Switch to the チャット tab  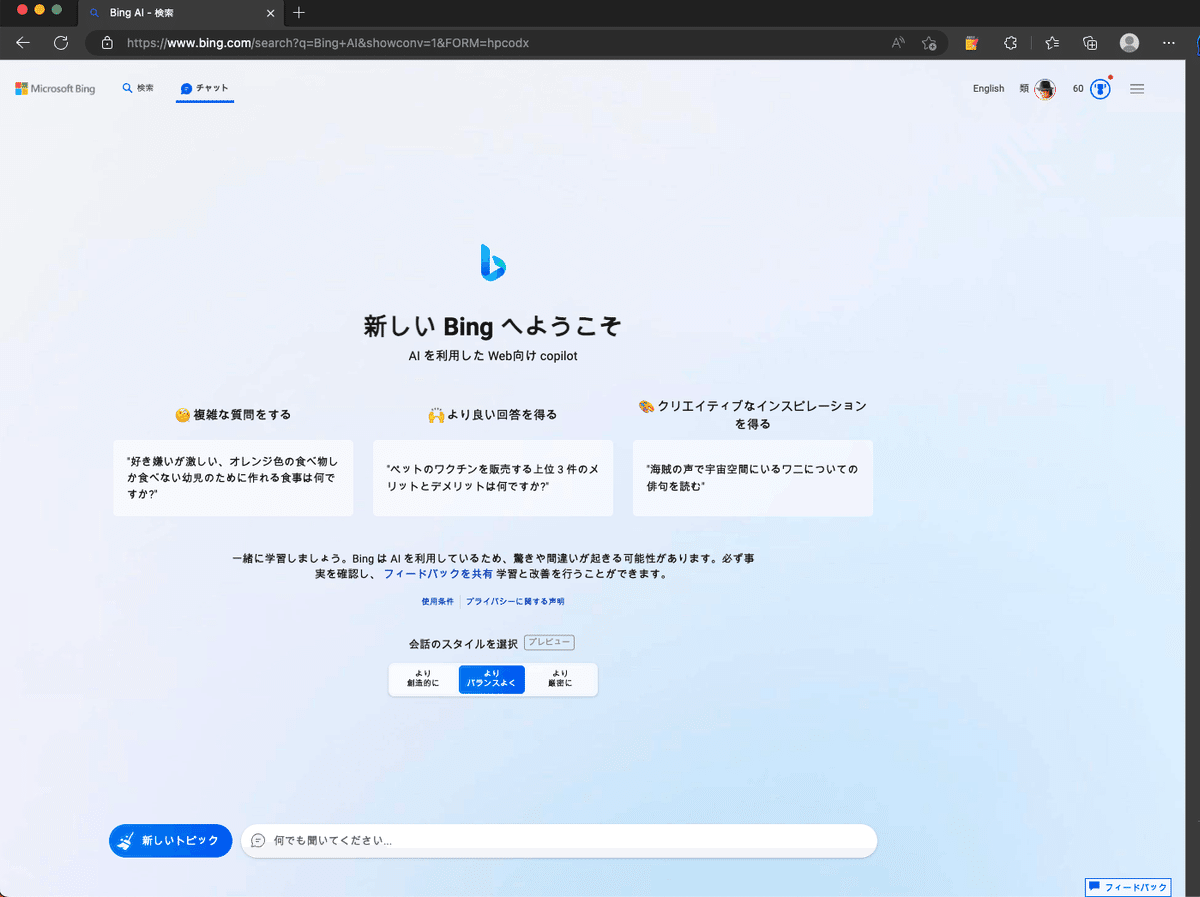tap(205, 88)
